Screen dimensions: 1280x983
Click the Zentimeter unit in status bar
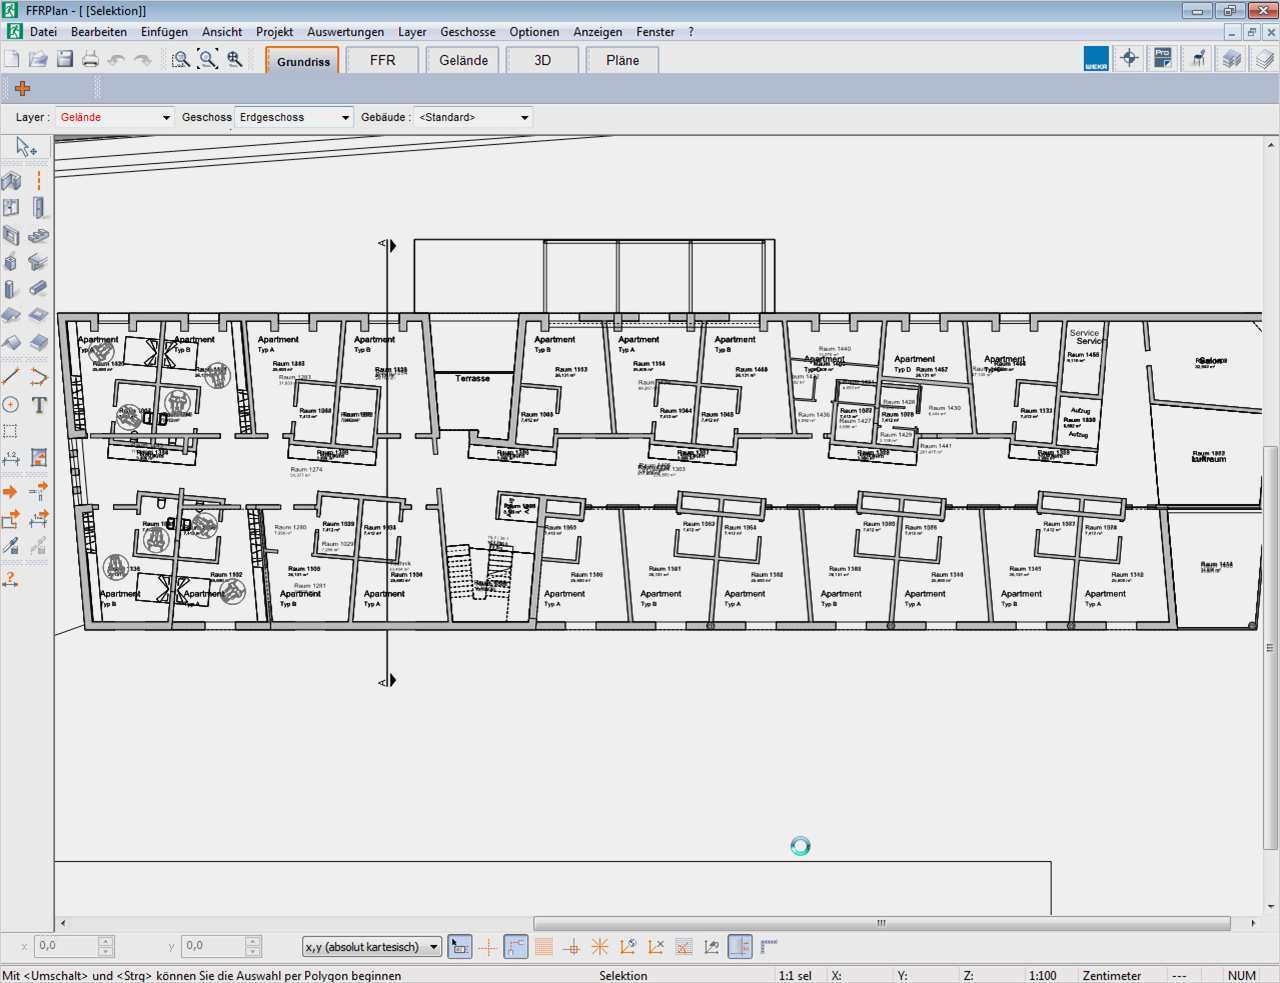(x=1111, y=975)
